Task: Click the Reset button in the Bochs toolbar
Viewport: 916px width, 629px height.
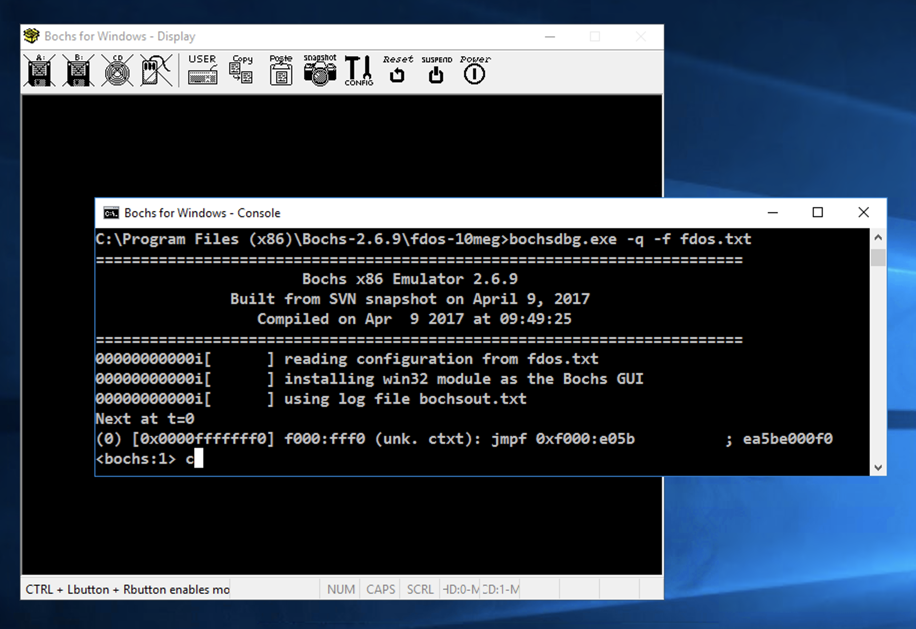Action: pyautogui.click(x=398, y=70)
